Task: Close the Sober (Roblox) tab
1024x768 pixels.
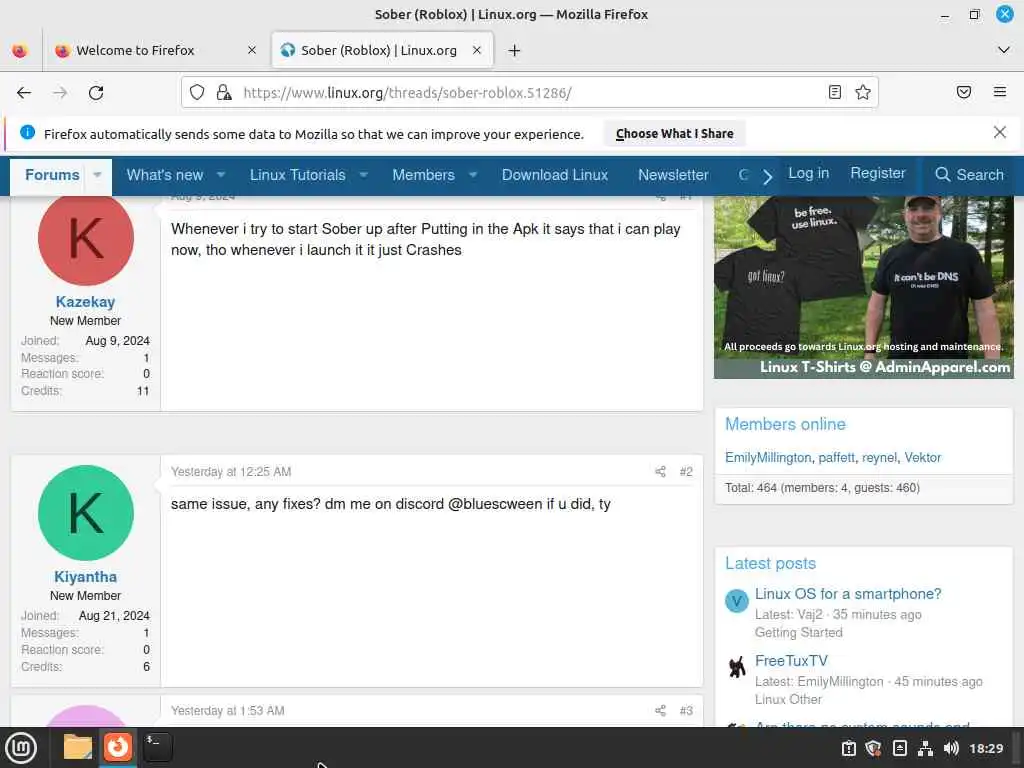Action: click(477, 50)
